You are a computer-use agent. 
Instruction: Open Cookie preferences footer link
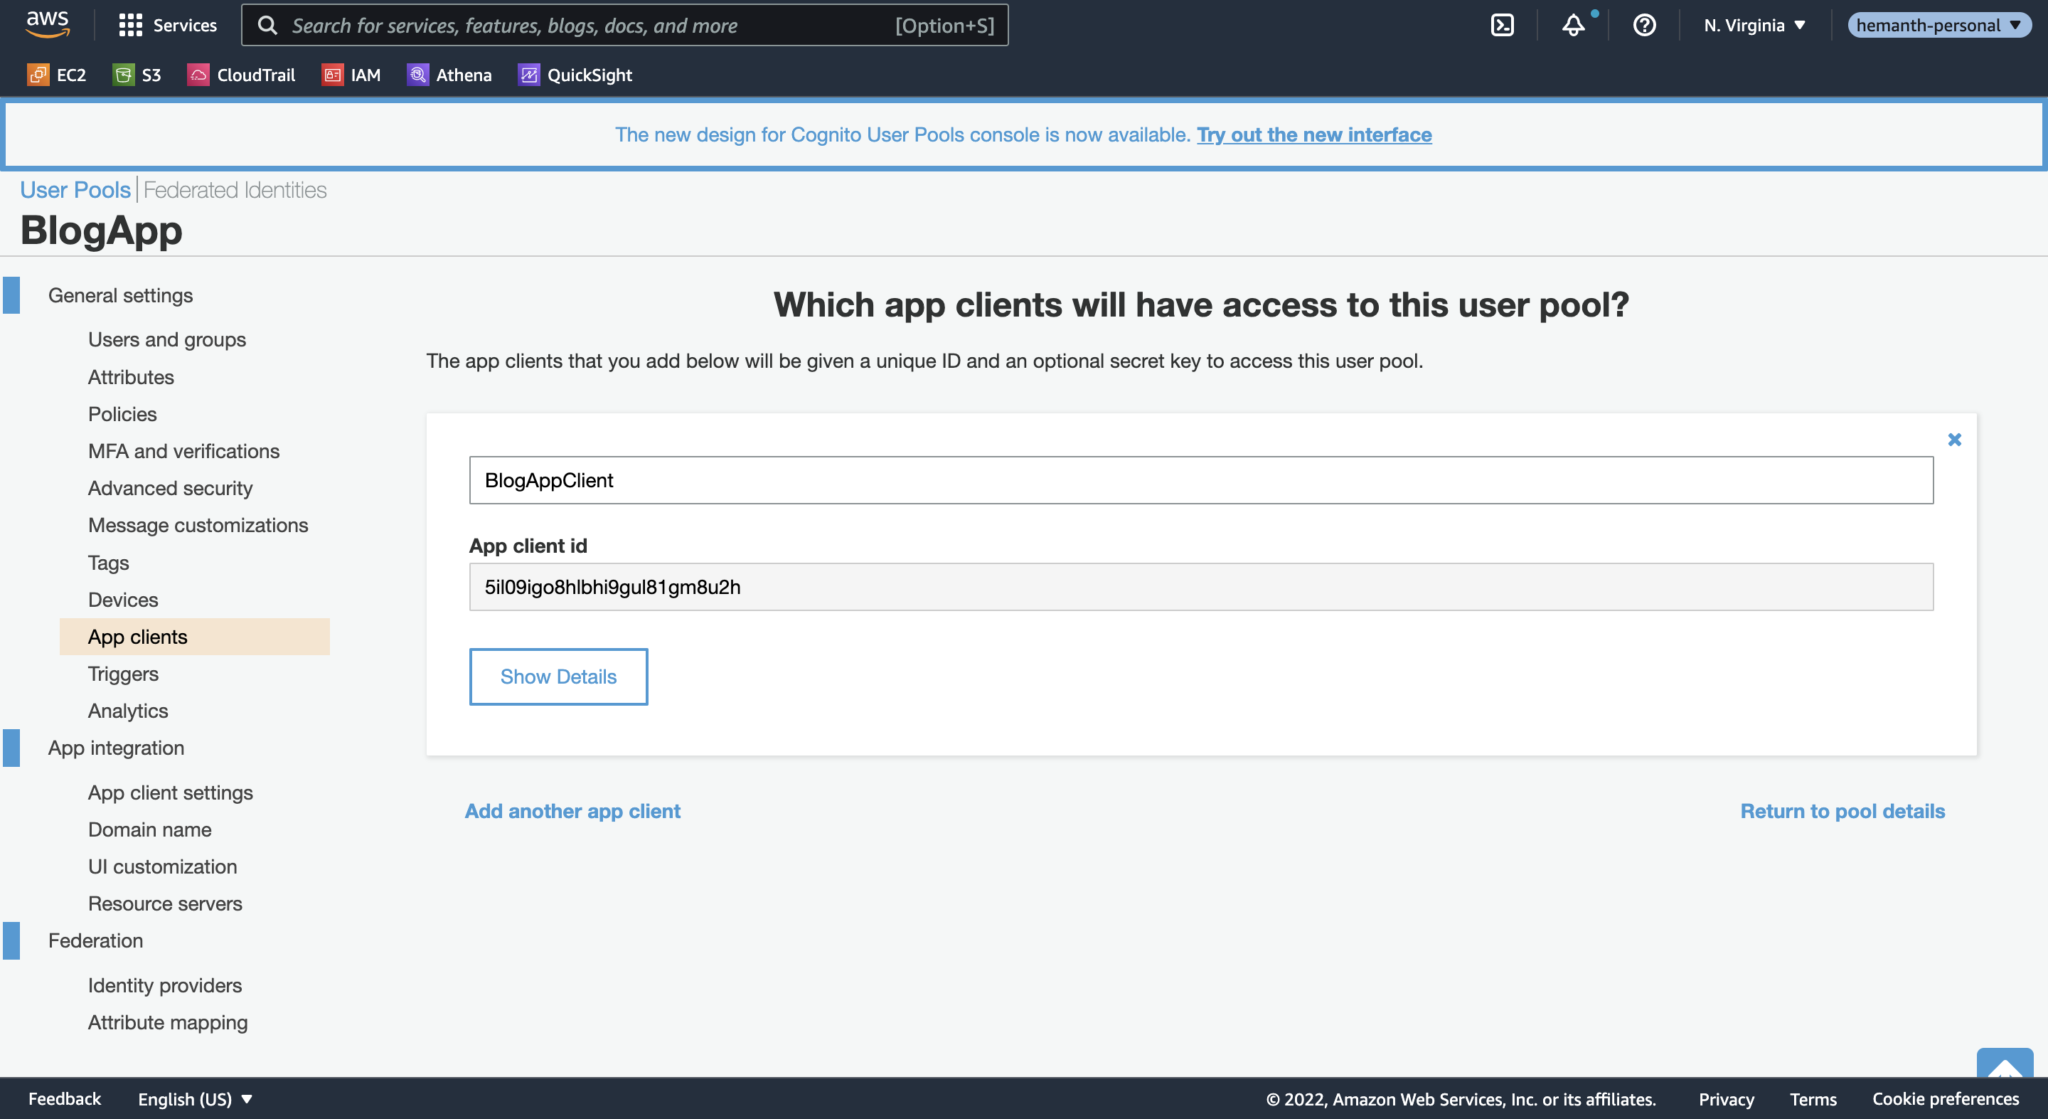[1945, 1099]
